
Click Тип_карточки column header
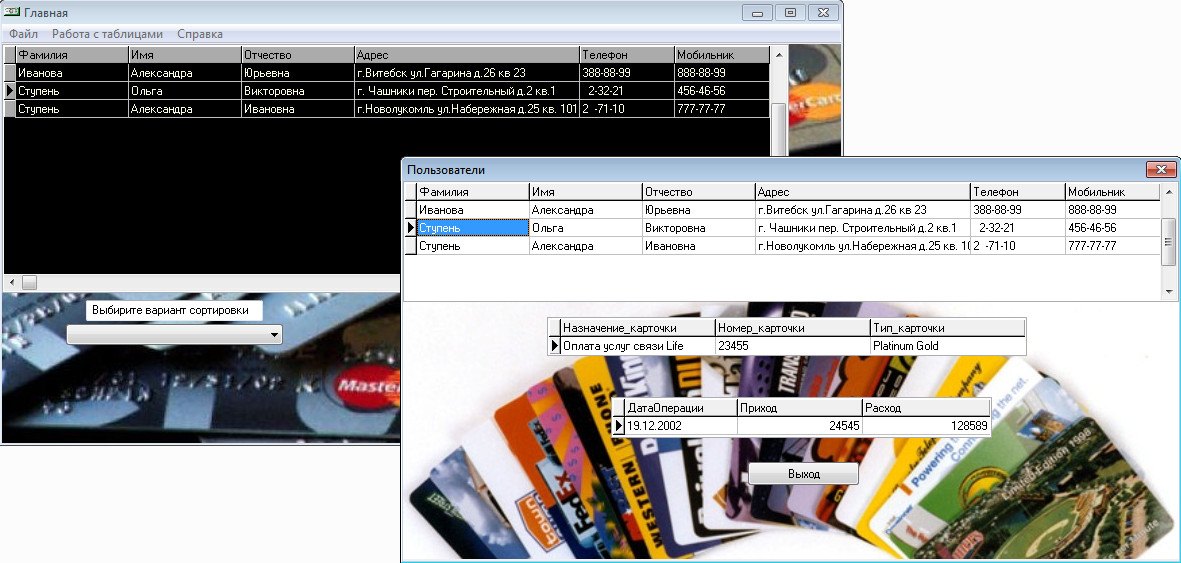948,328
